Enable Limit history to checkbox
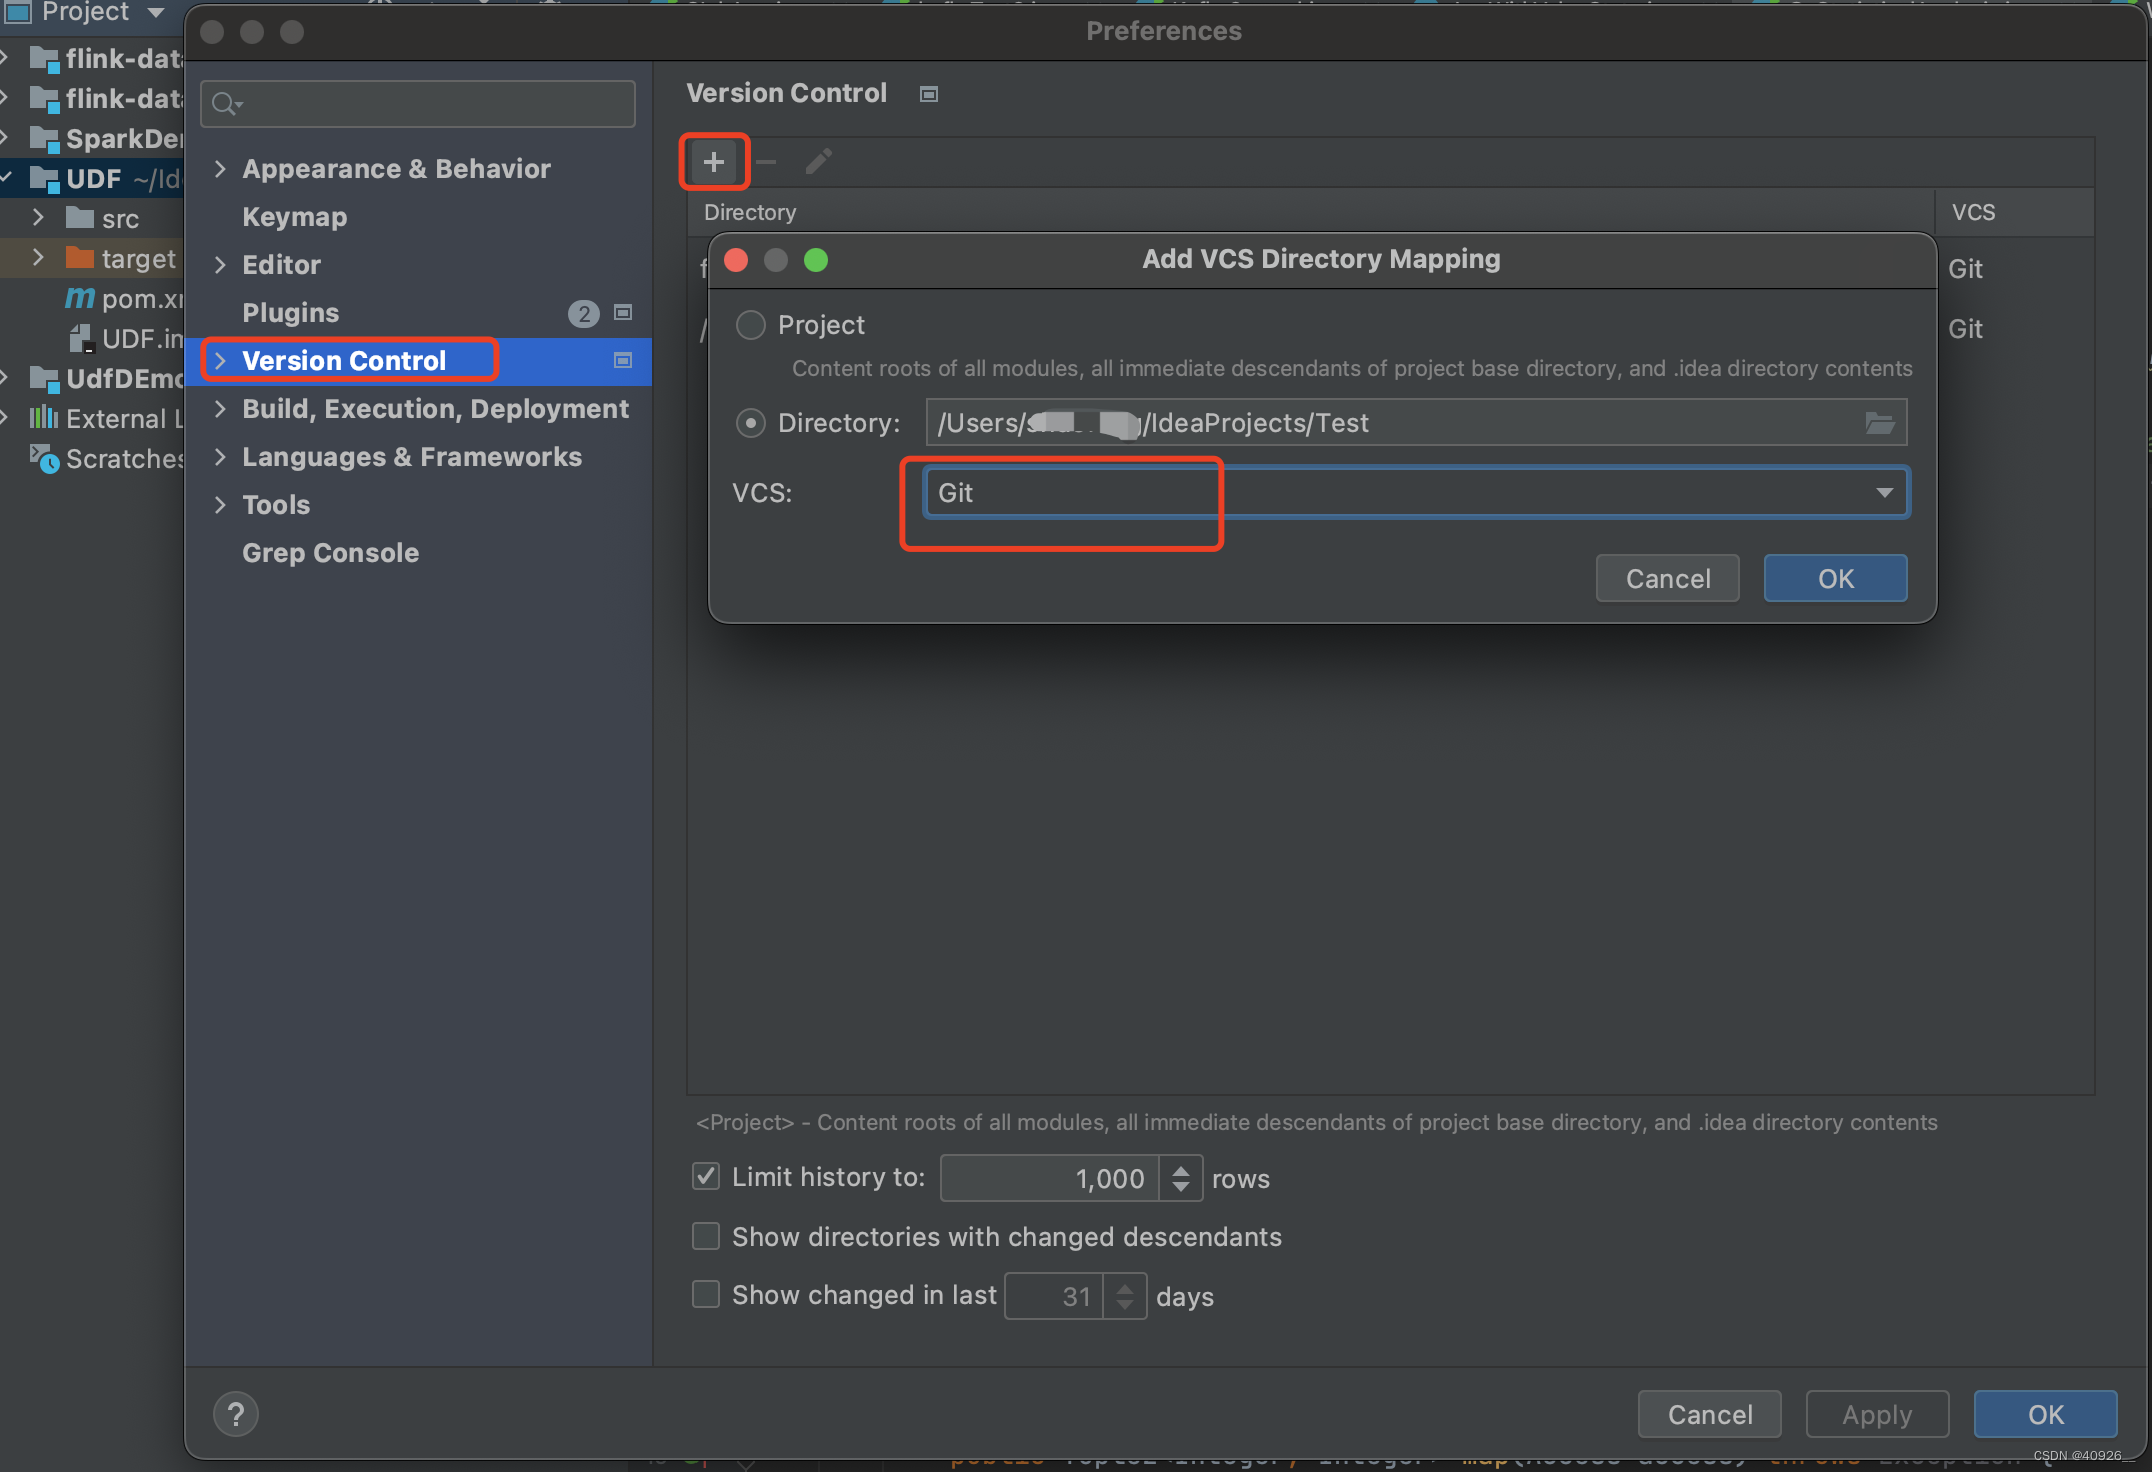This screenshot has width=2152, height=1472. [706, 1178]
